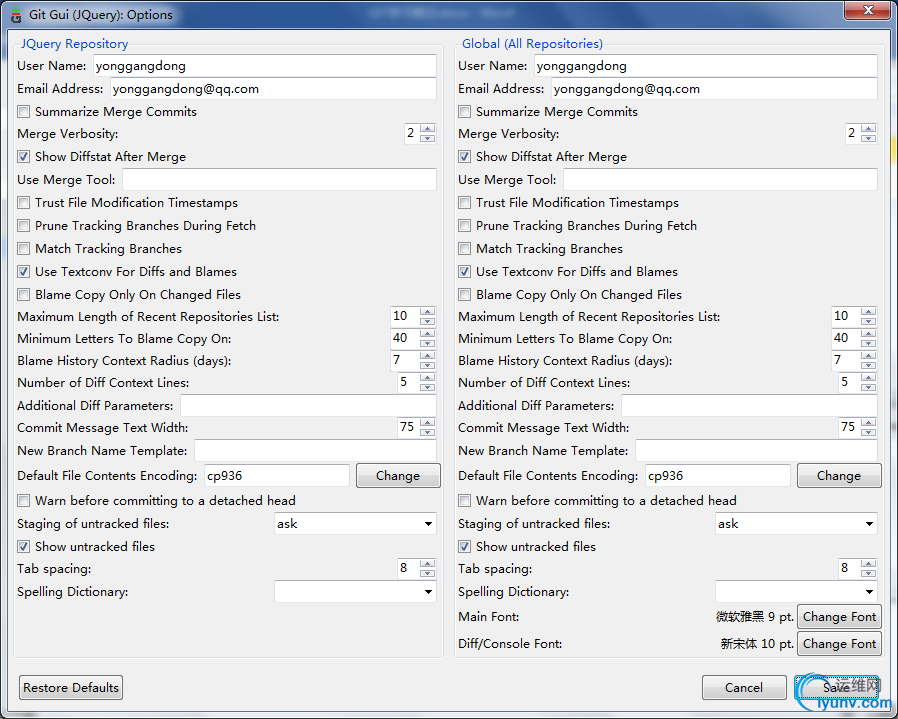Click Change Font for Main Font
This screenshot has width=898, height=719.
[839, 617]
